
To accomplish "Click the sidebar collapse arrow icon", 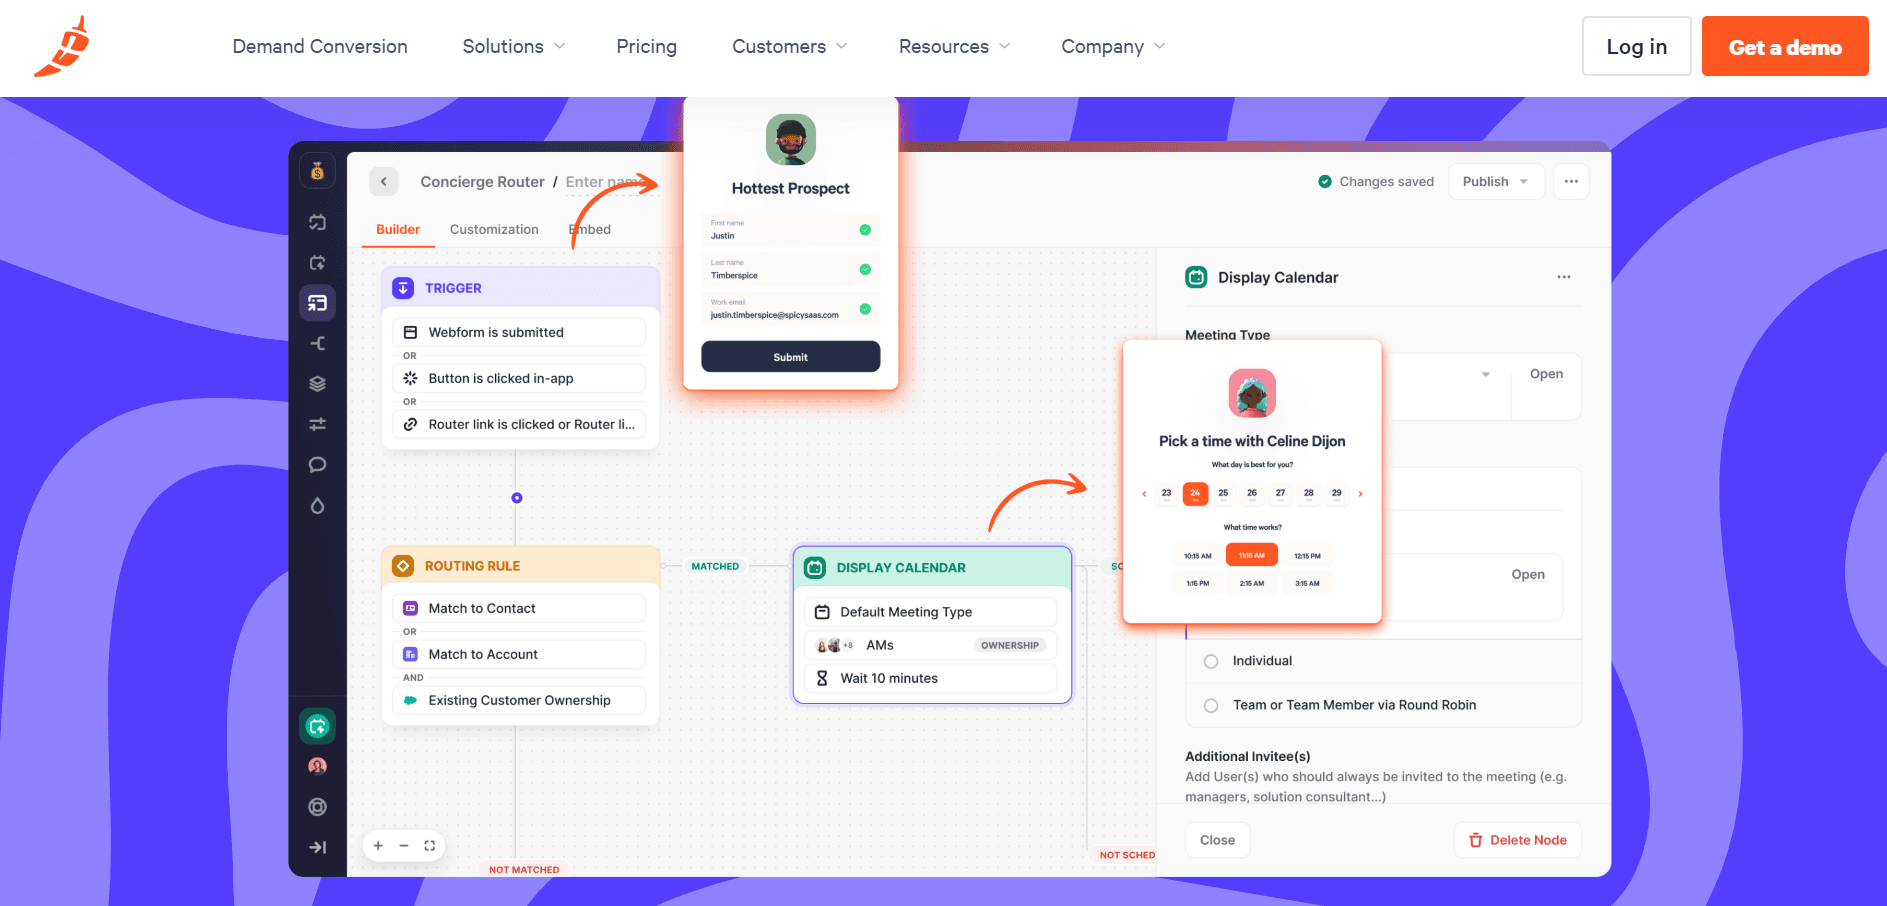I will [317, 848].
